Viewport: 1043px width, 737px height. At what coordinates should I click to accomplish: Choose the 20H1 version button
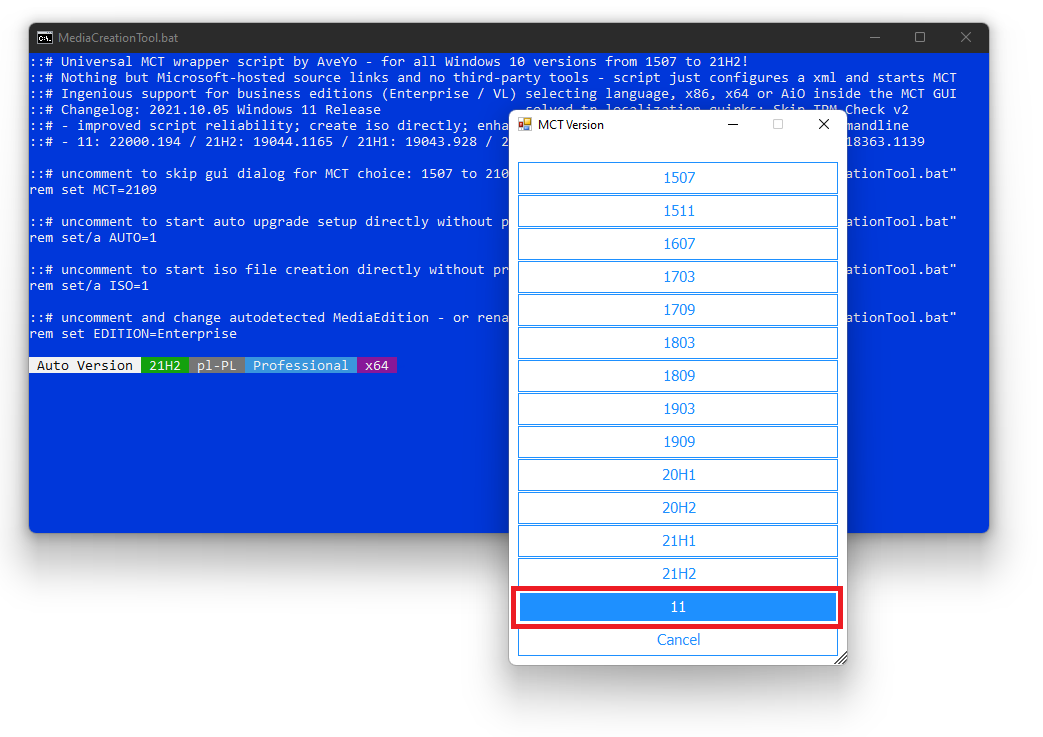pyautogui.click(x=678, y=475)
